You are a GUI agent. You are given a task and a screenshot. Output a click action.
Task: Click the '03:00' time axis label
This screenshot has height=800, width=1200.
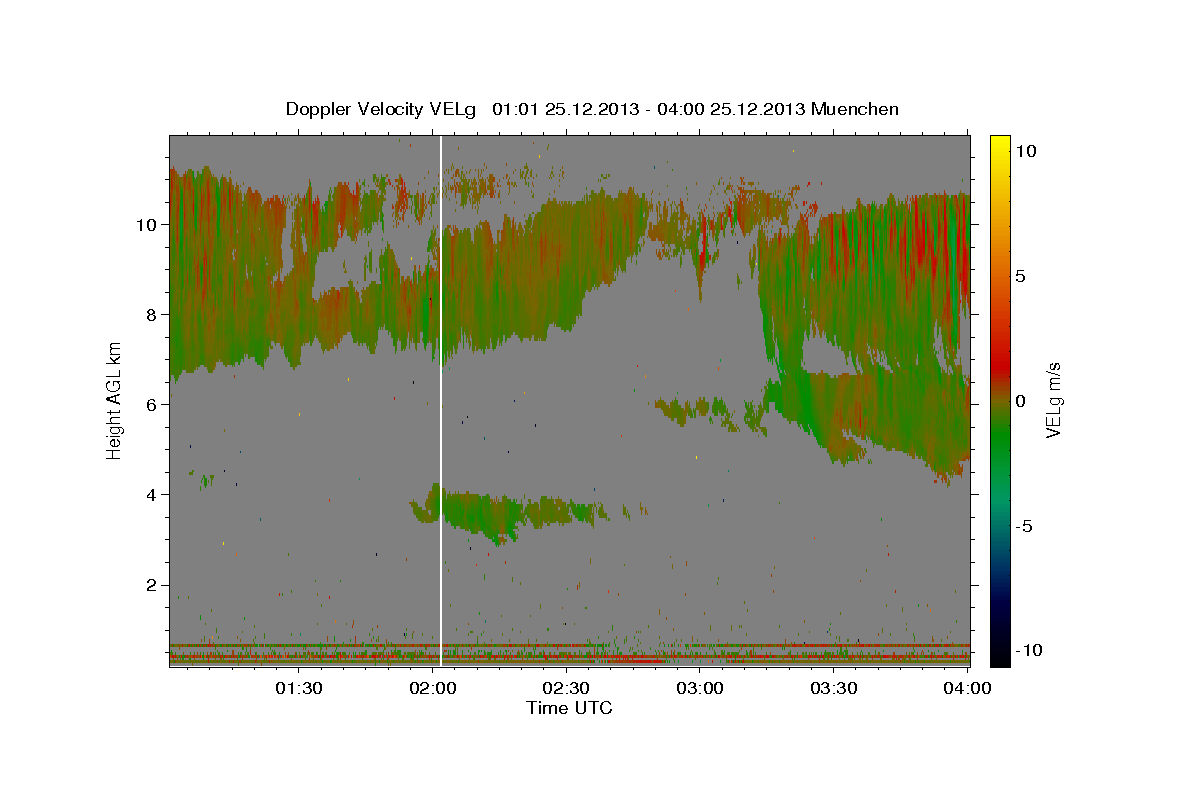pos(700,688)
